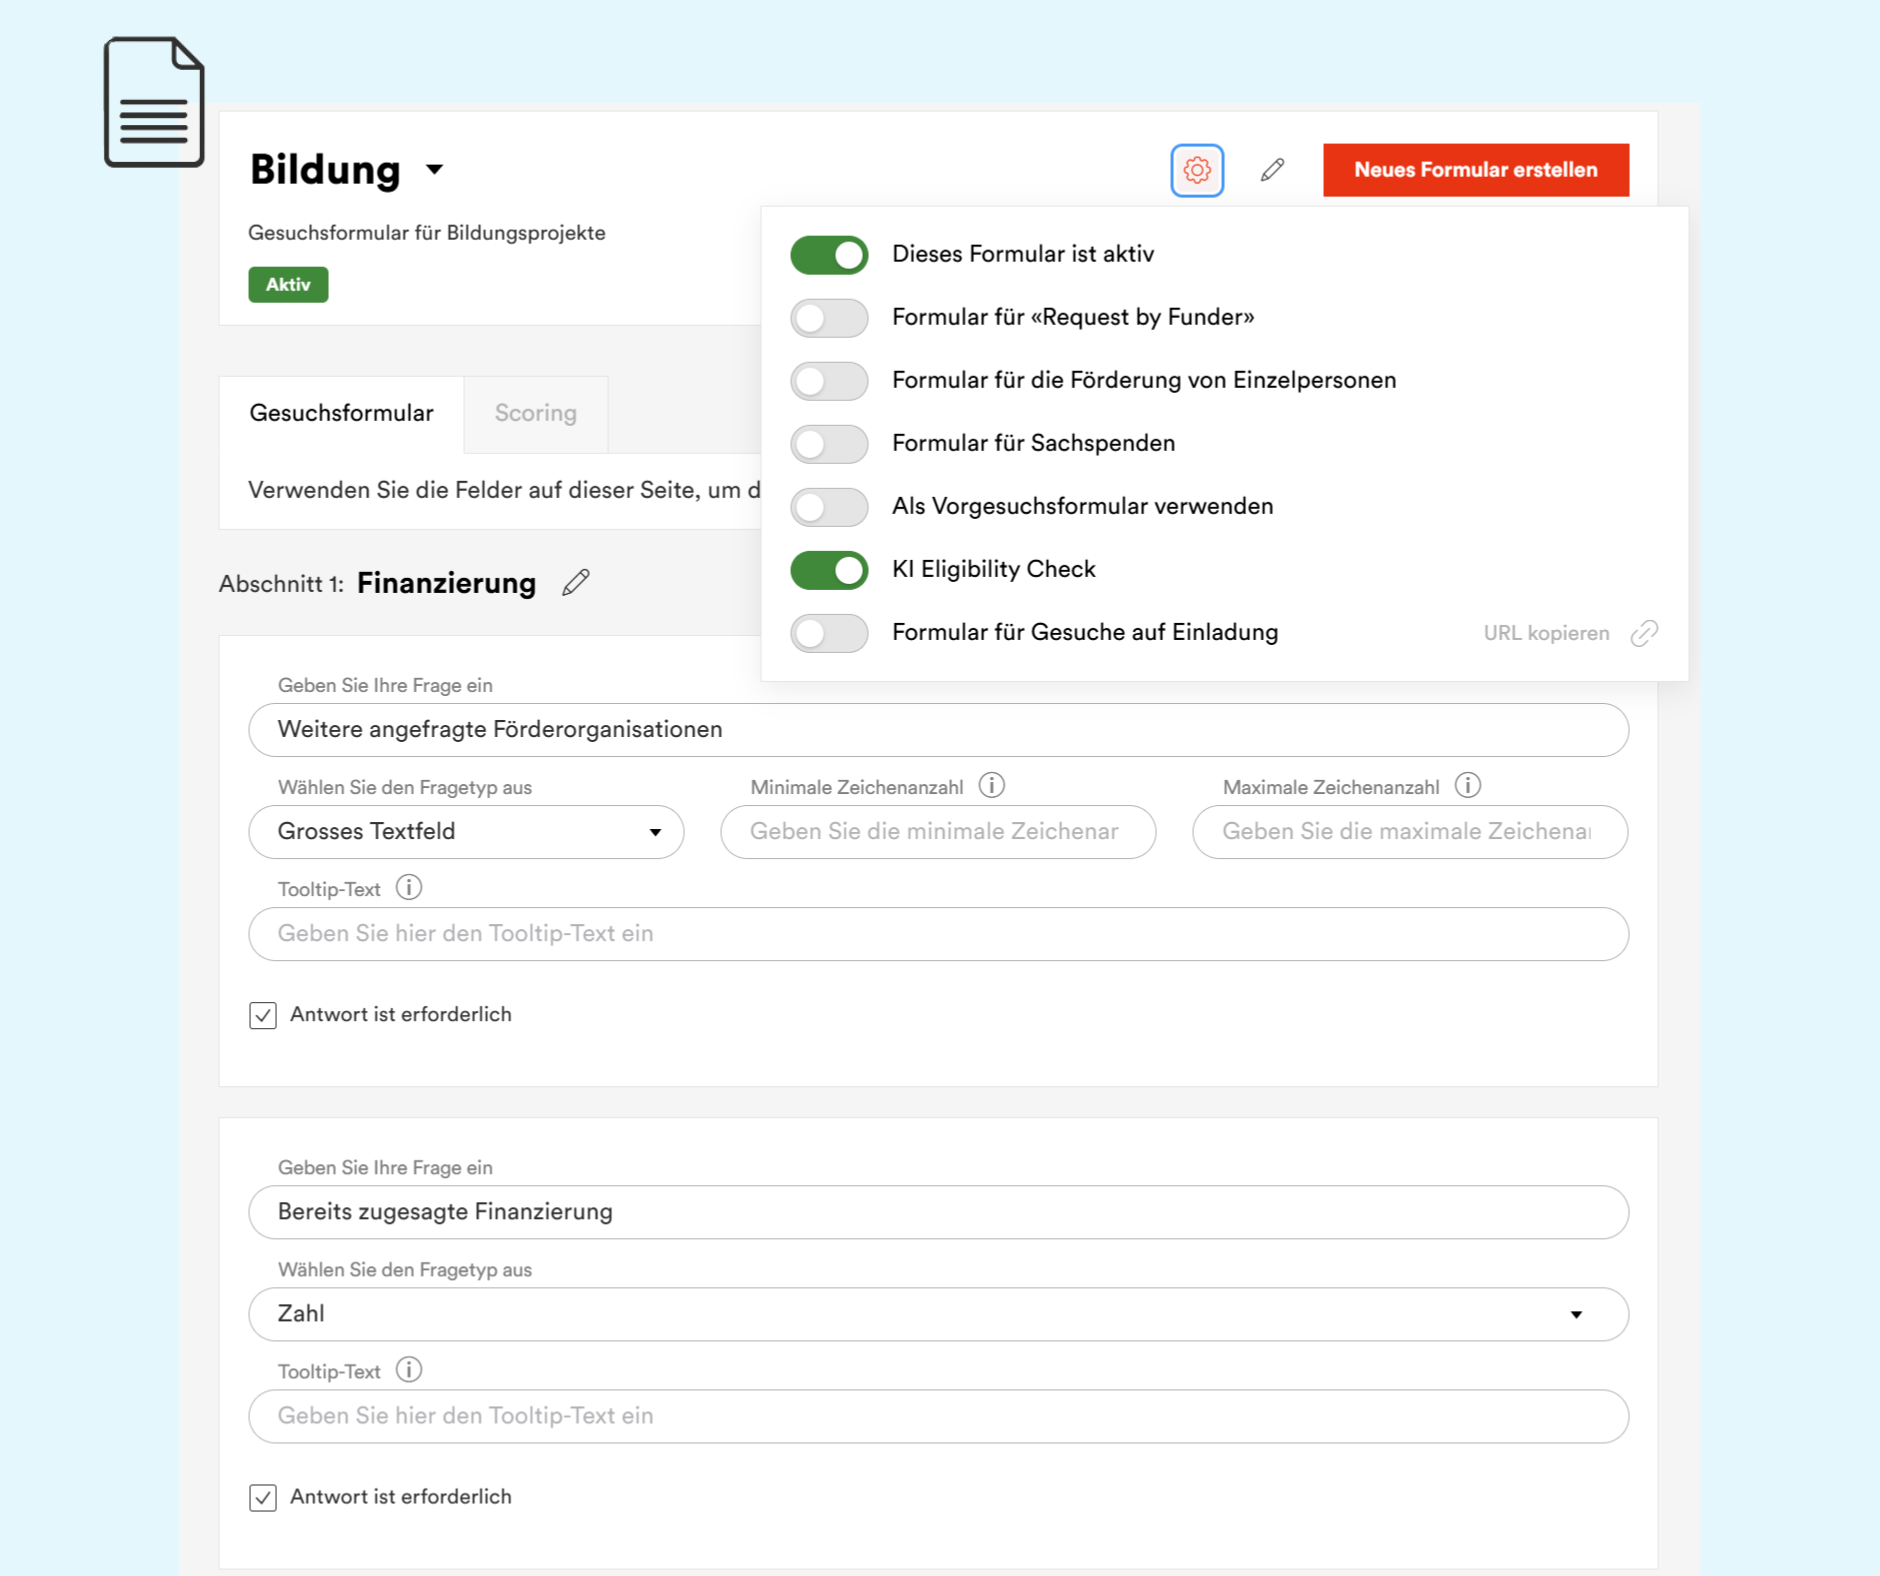Switch to the Scoring tab
Image resolution: width=1880 pixels, height=1576 pixels.
point(535,413)
